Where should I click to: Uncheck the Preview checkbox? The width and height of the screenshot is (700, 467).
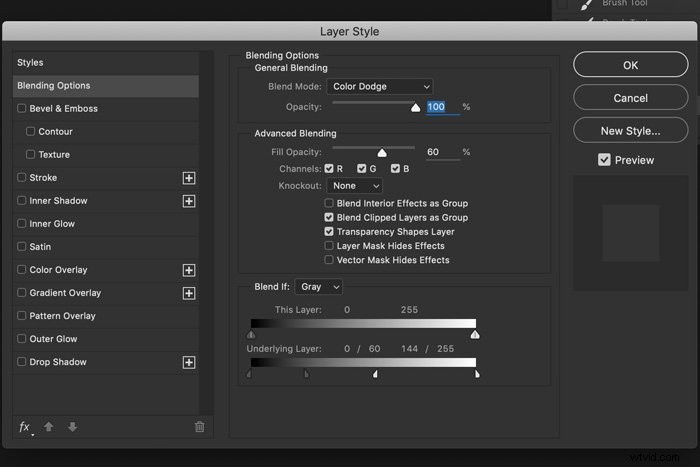tap(604, 160)
